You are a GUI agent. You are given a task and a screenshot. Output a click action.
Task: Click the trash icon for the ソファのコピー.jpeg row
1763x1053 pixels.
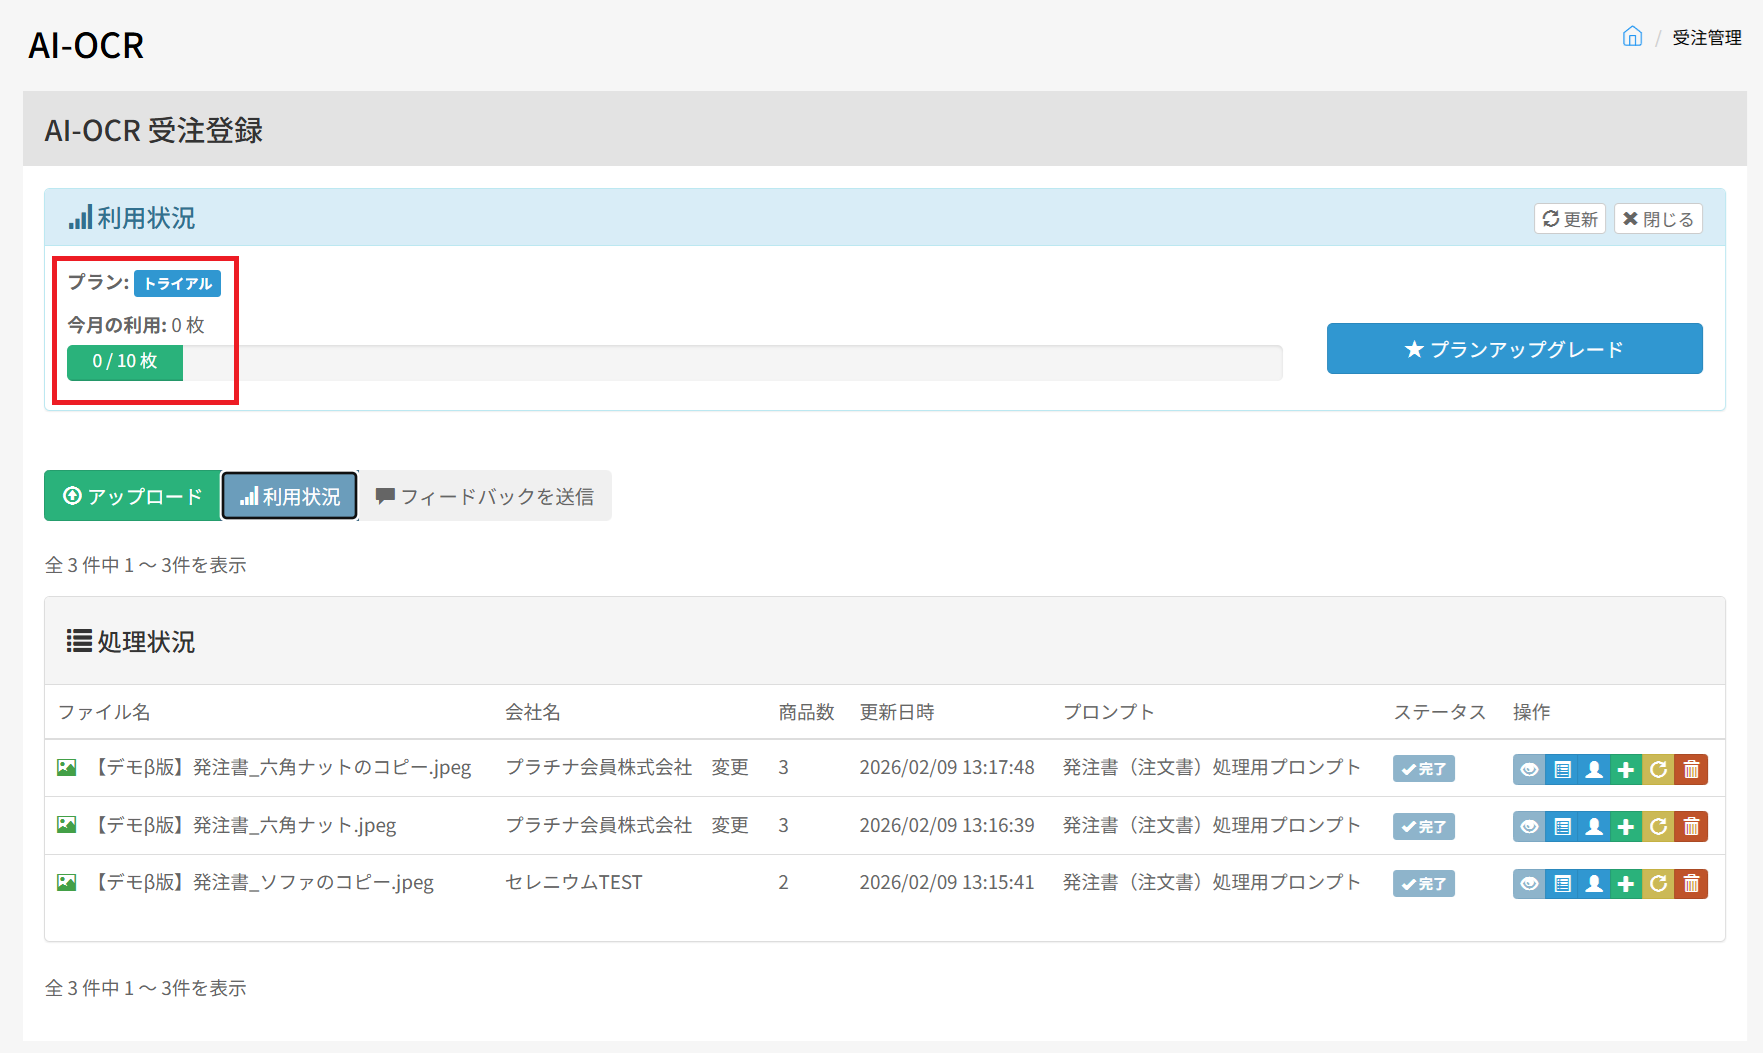point(1691,884)
